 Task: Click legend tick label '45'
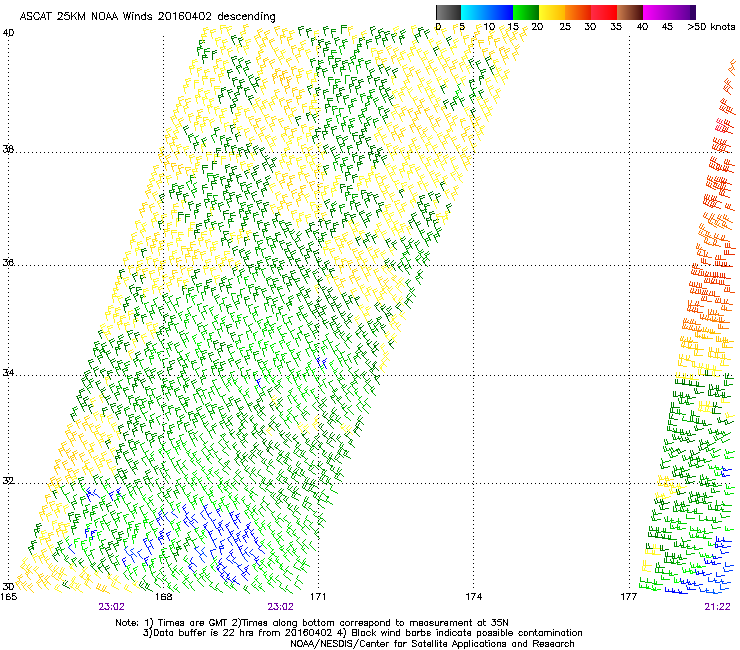tap(667, 27)
